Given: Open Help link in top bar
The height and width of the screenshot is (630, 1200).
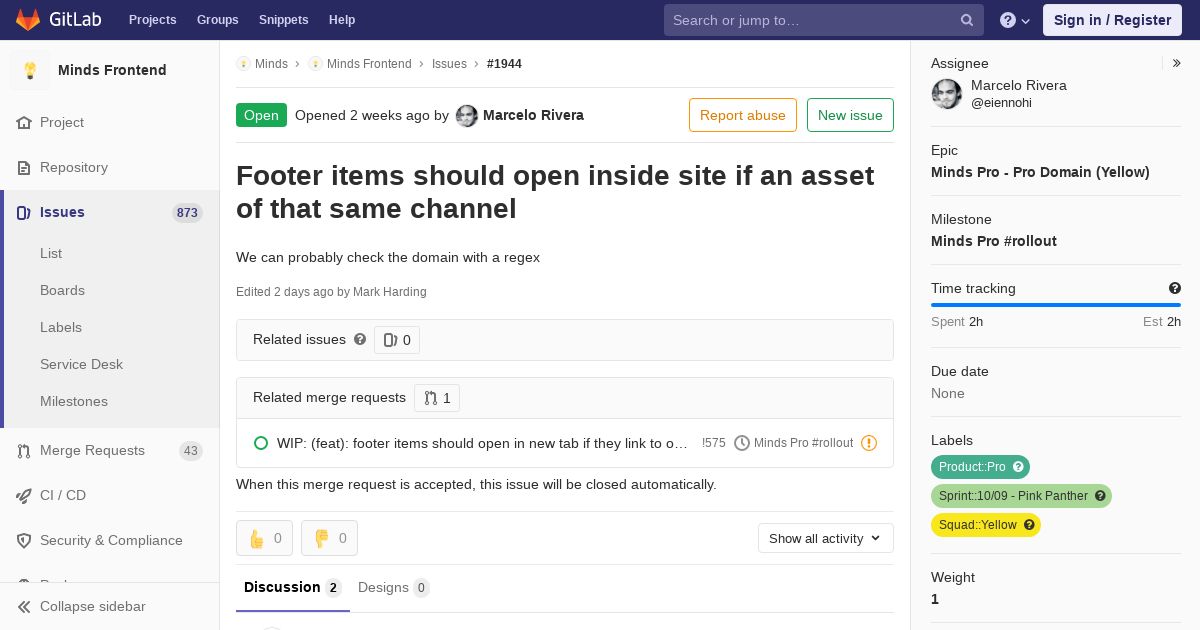Looking at the screenshot, I should 342,20.
